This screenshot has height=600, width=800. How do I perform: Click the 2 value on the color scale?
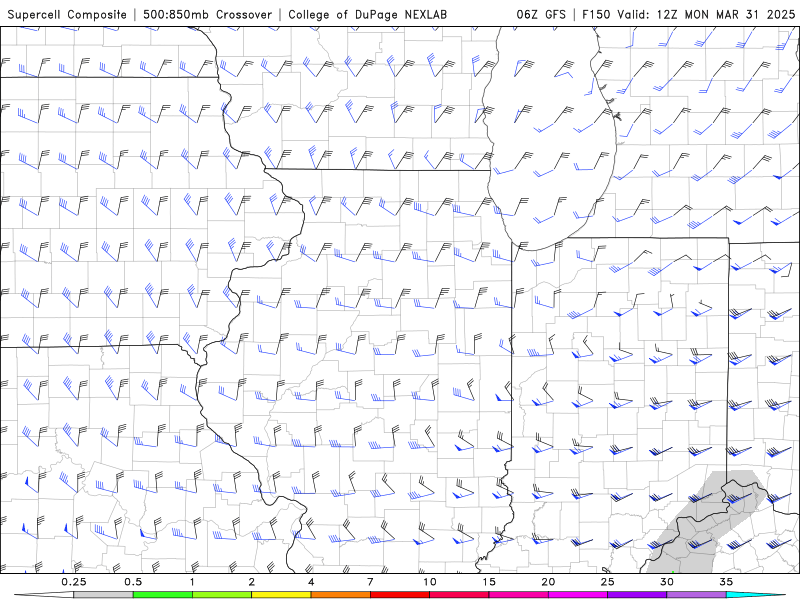click(x=252, y=582)
